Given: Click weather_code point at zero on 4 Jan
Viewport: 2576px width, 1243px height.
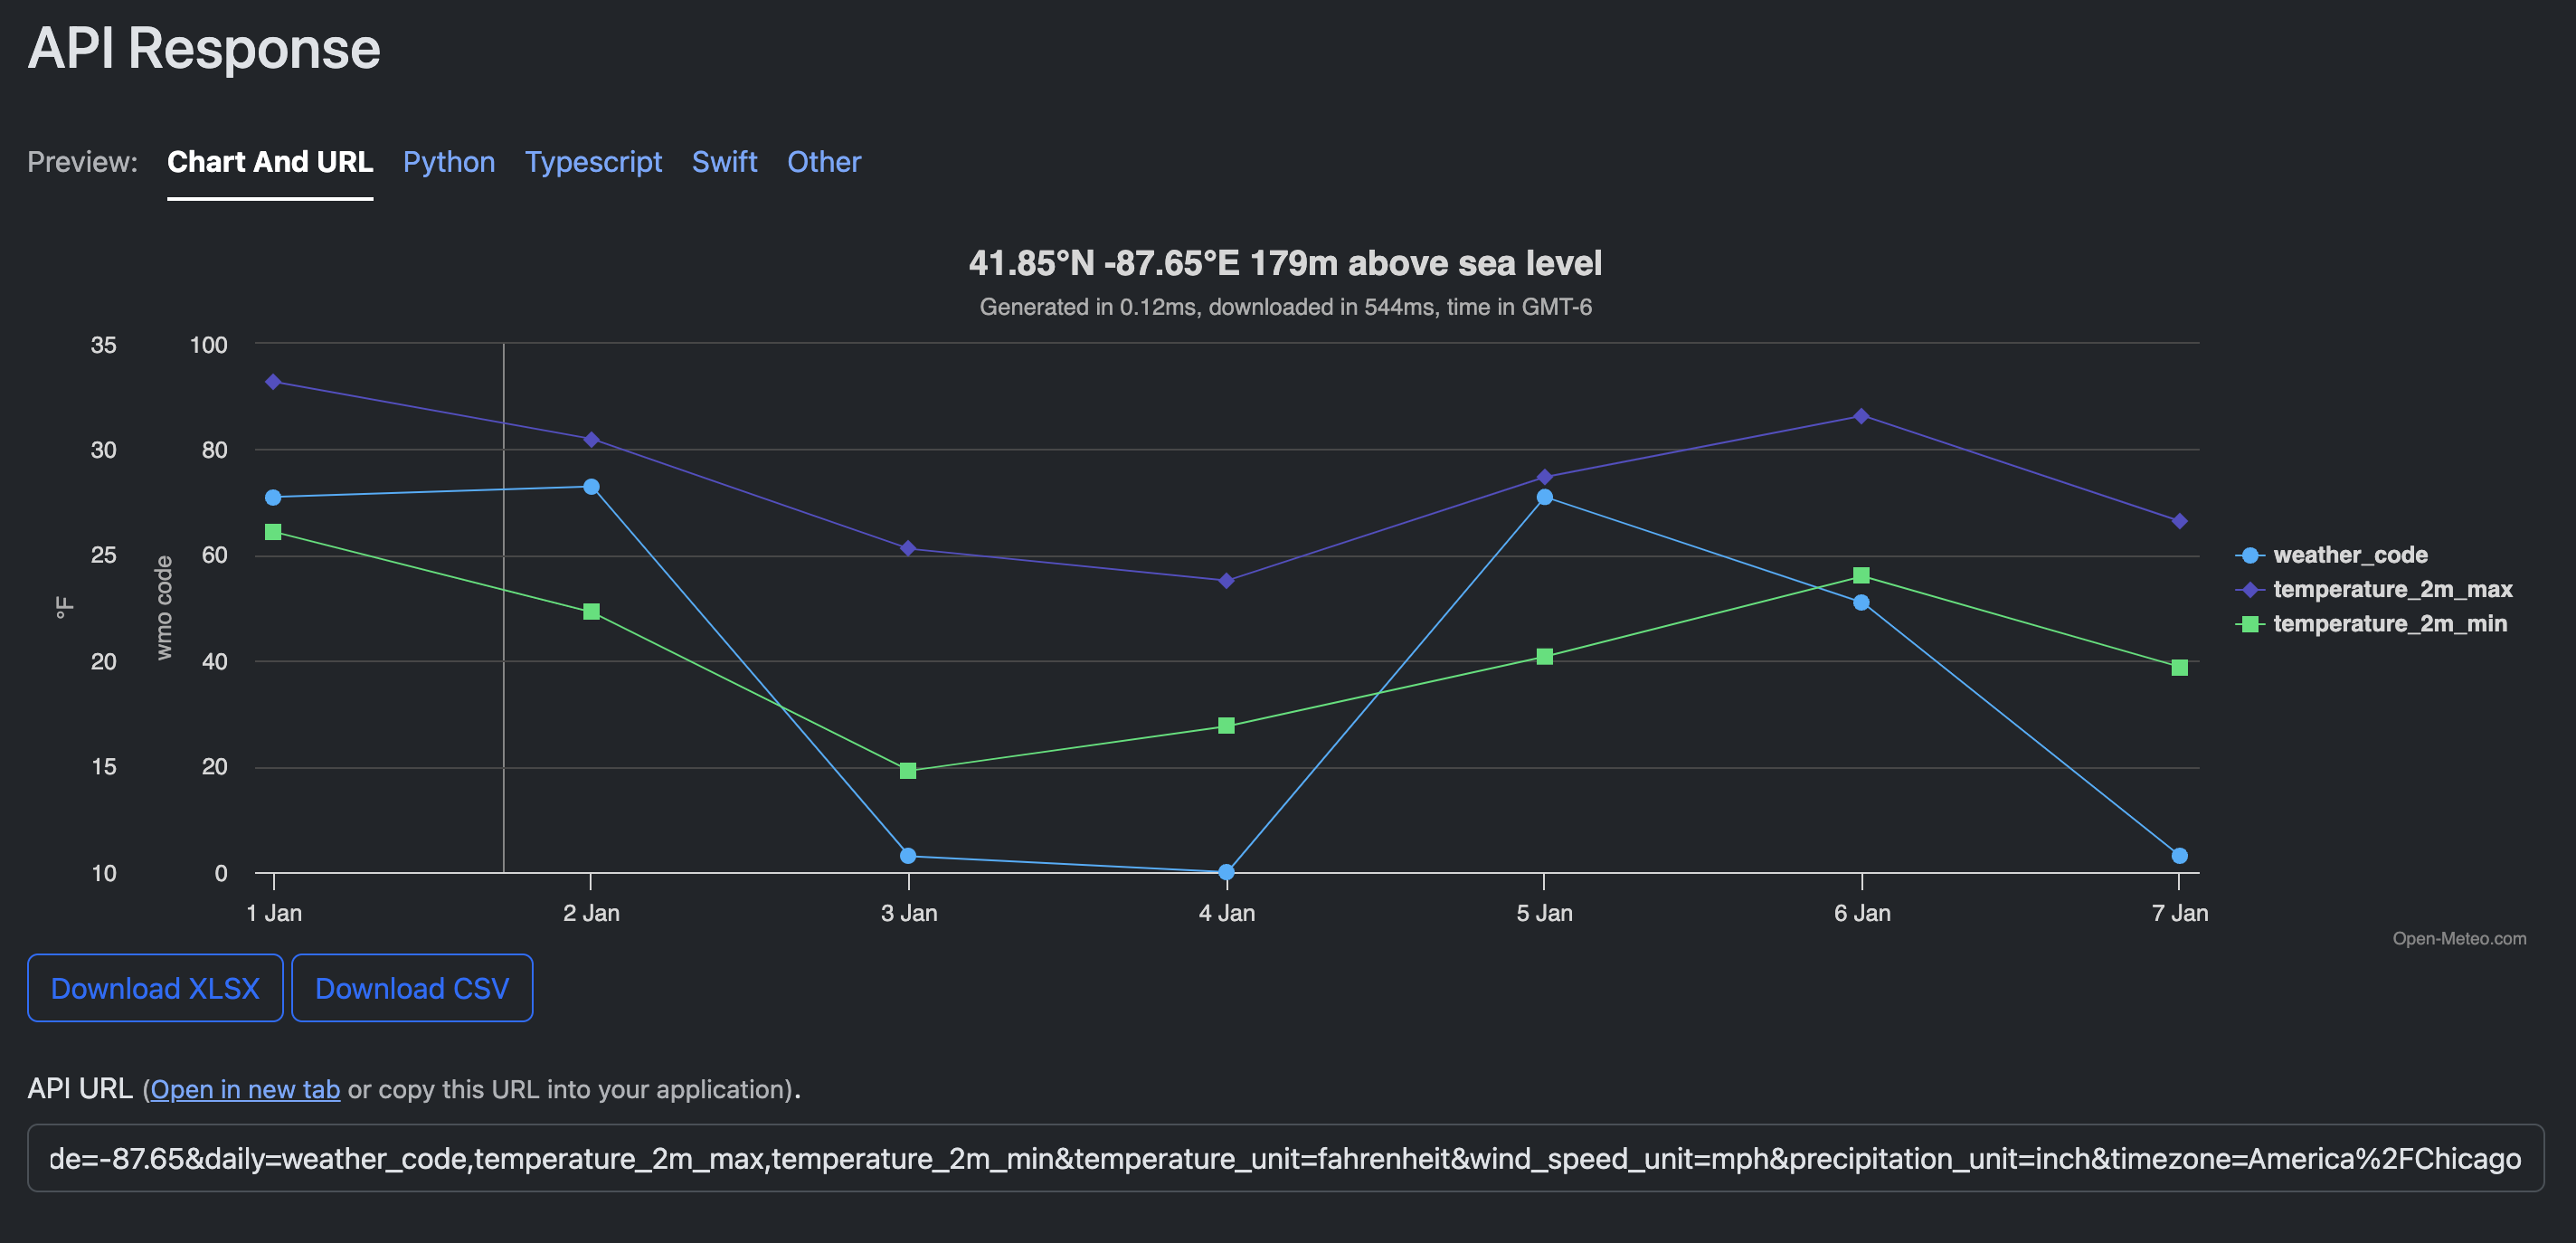Looking at the screenshot, I should coord(1226,872).
